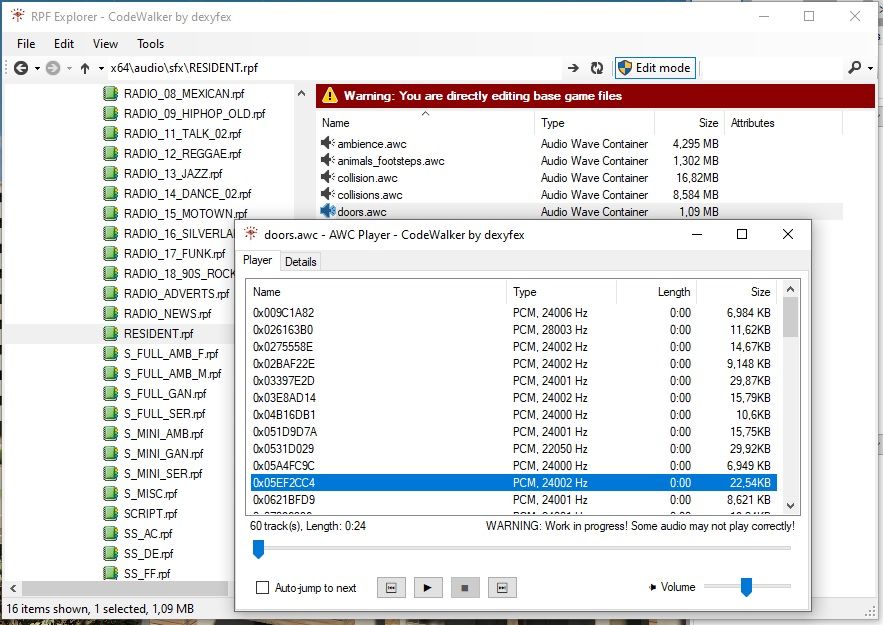Sort tracks by Length column header
The image size is (883, 625).
[x=657, y=292]
